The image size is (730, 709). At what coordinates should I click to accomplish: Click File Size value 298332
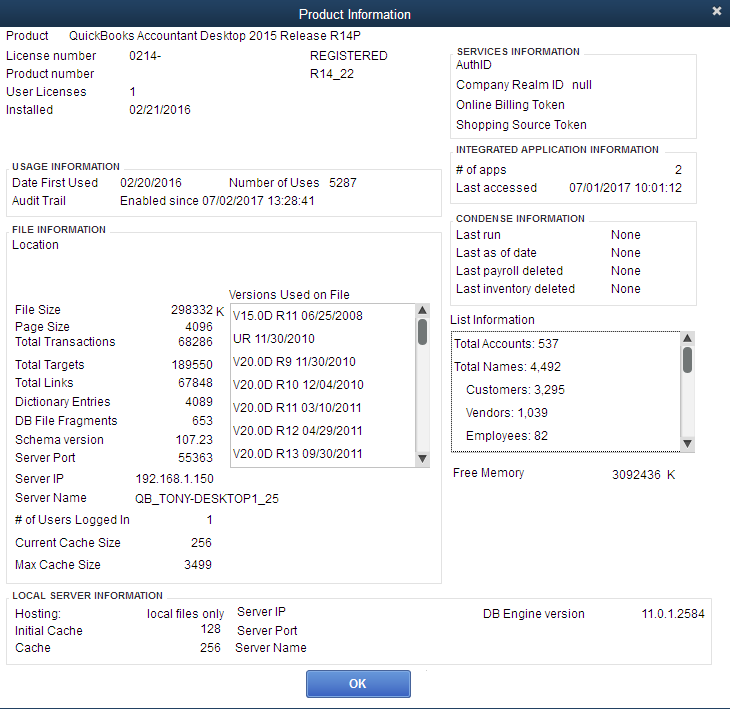click(x=192, y=310)
